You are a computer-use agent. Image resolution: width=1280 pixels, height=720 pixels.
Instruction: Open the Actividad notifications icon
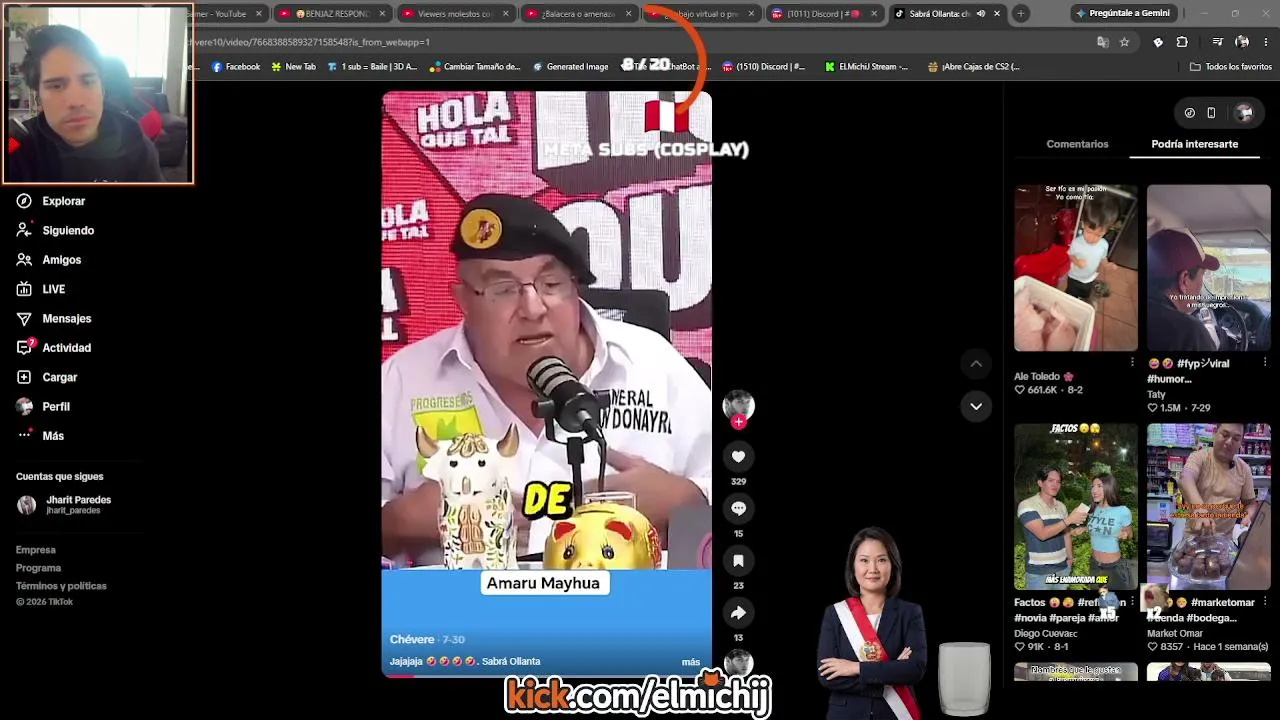[x=24, y=348]
